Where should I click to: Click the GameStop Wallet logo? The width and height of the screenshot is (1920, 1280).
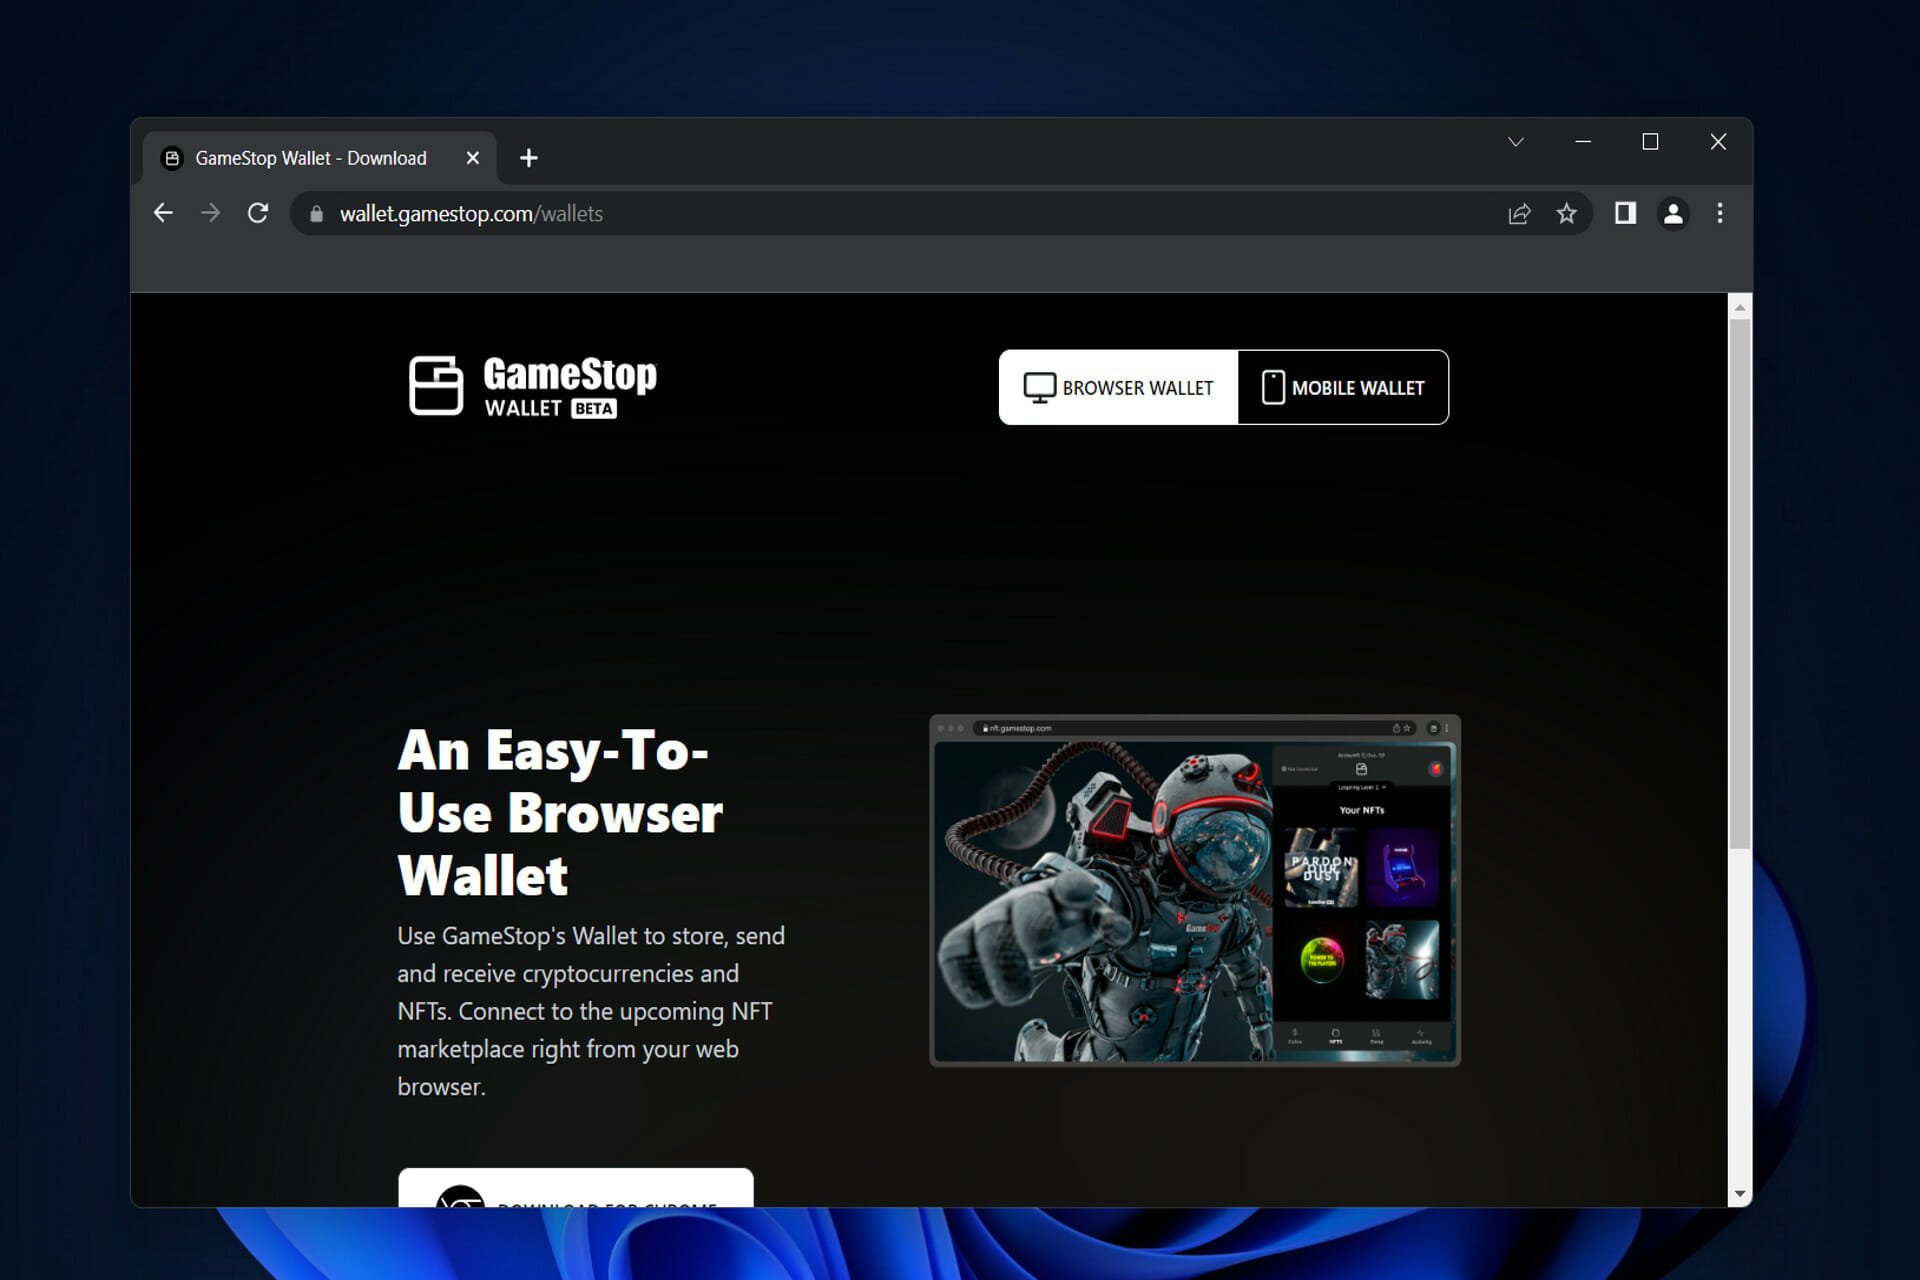(x=533, y=386)
